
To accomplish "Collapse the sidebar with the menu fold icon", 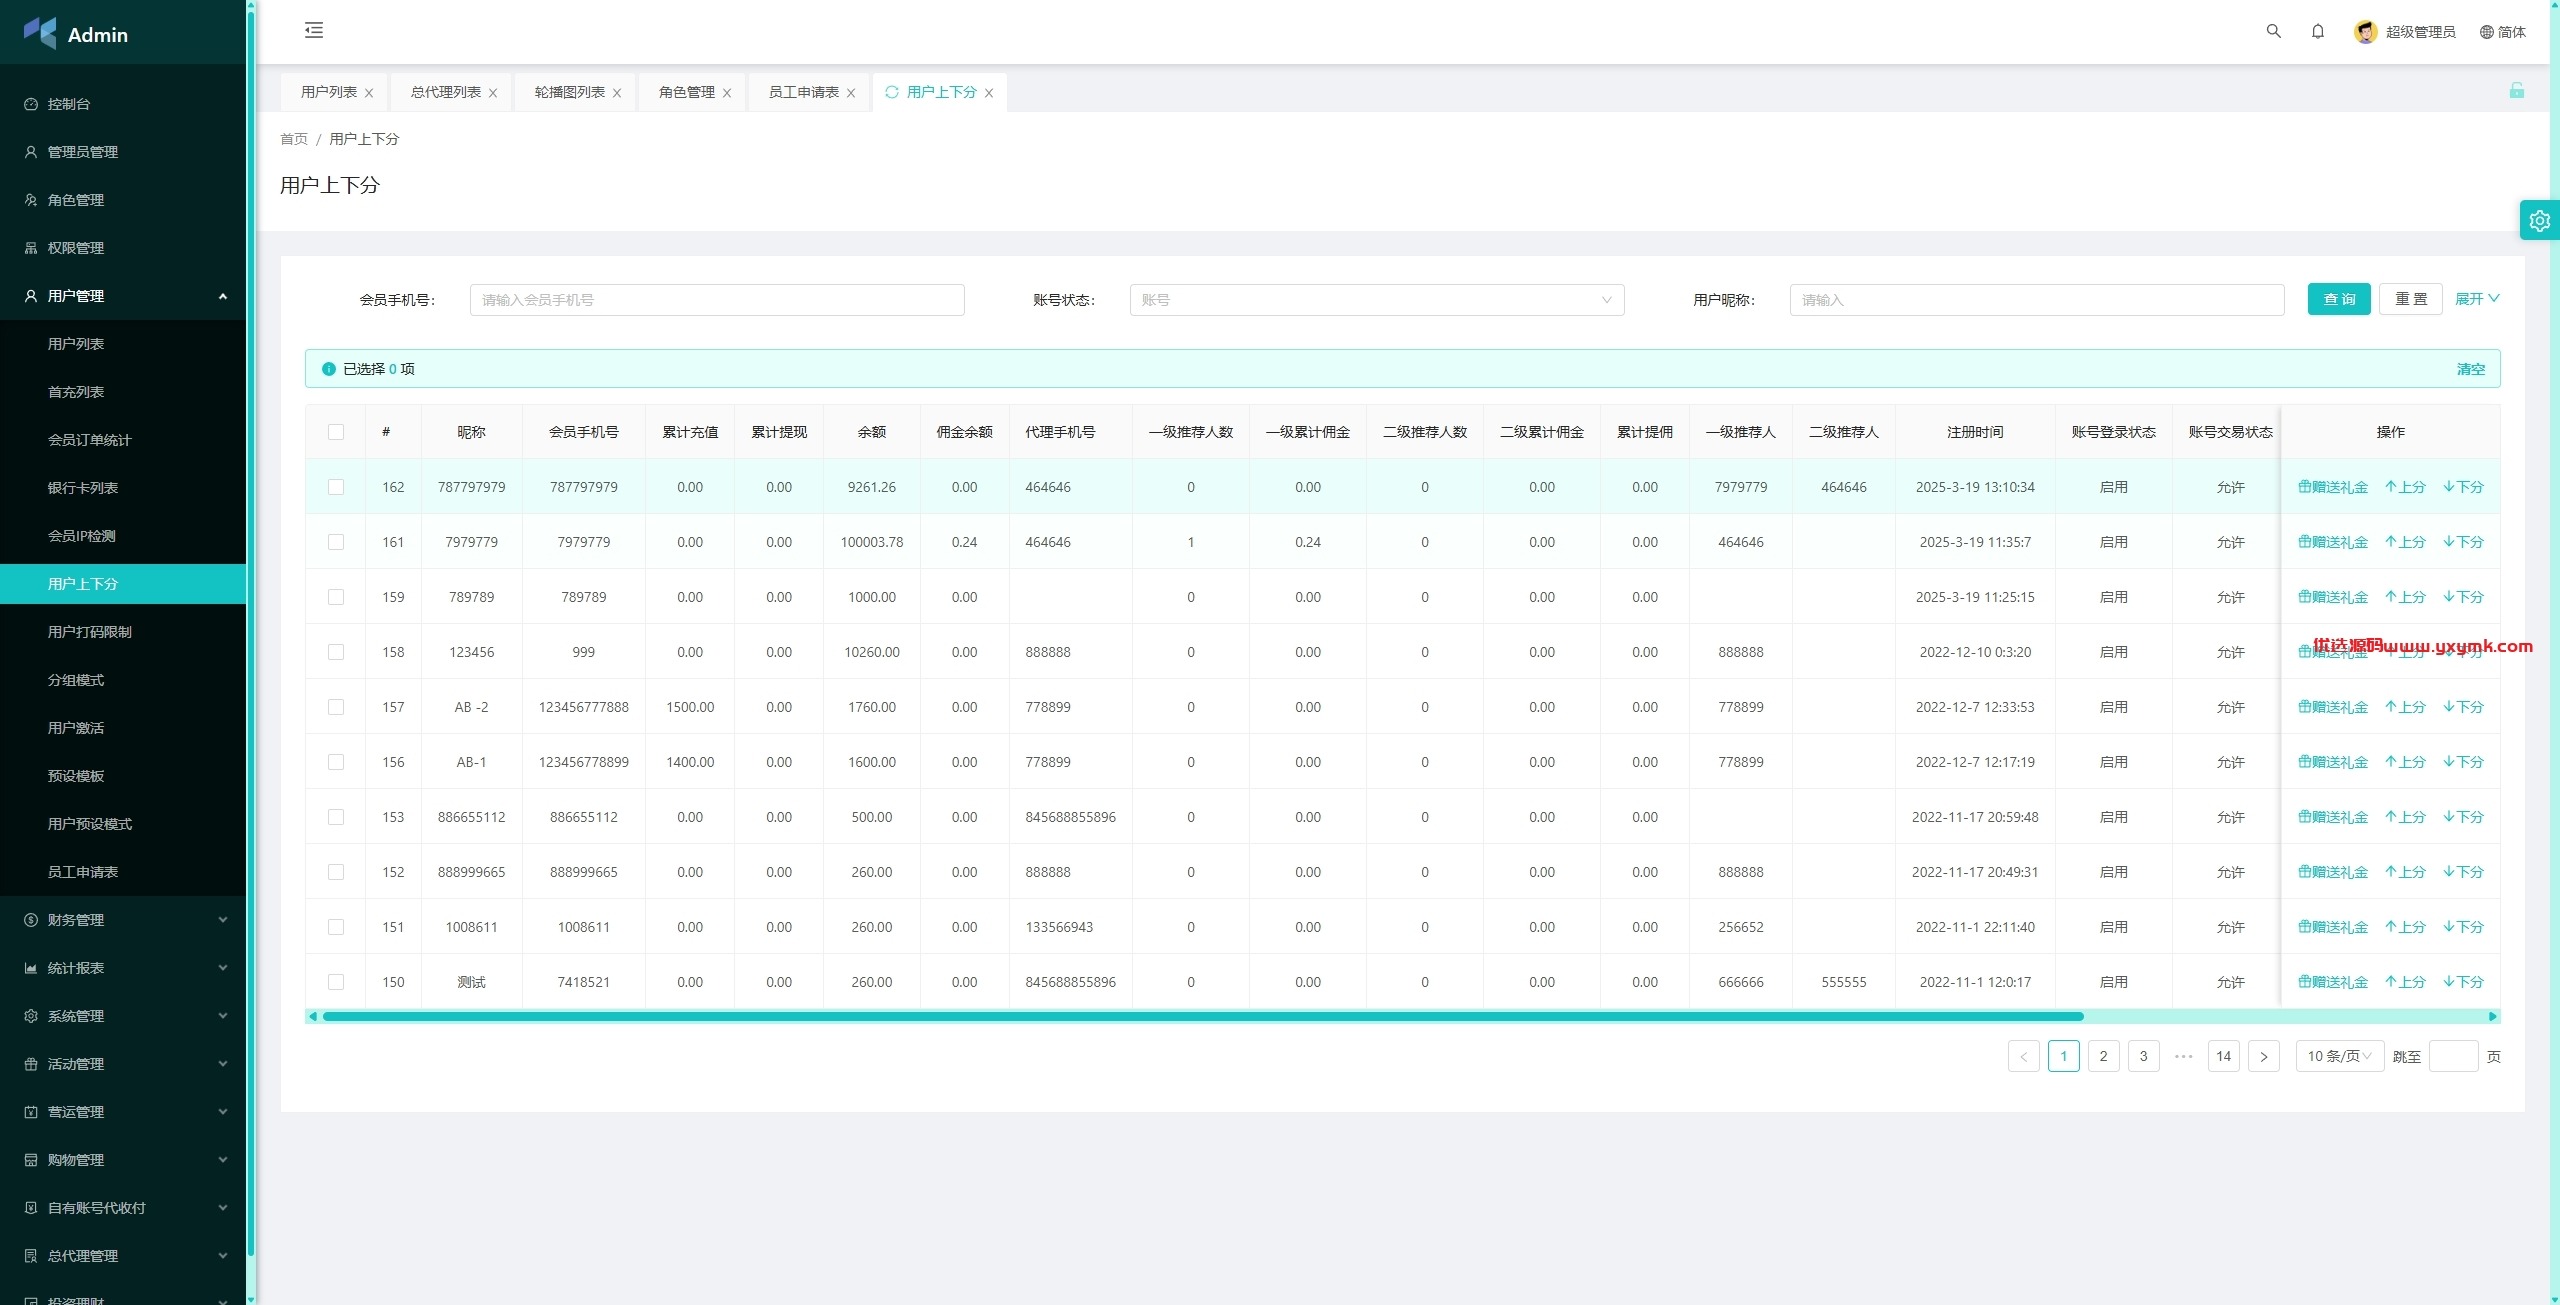I will coord(314,30).
